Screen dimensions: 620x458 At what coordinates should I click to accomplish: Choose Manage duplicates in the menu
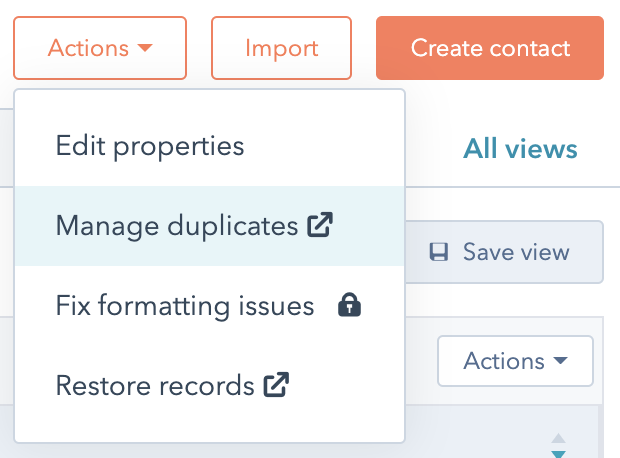point(178,226)
